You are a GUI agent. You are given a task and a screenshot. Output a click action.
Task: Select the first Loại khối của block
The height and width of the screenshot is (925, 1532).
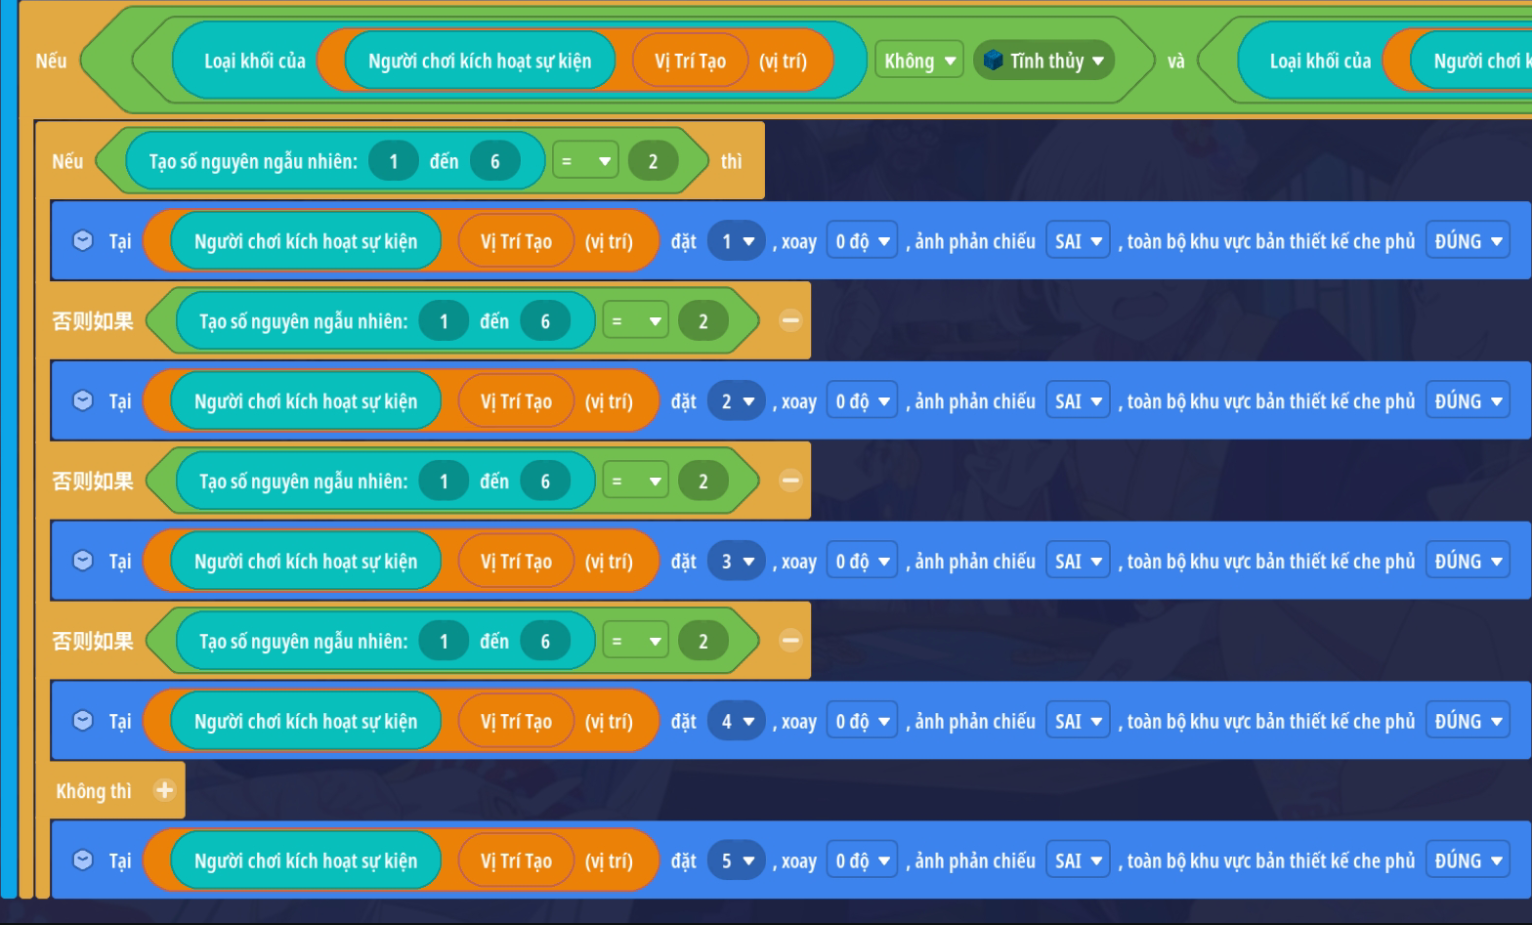tap(254, 61)
